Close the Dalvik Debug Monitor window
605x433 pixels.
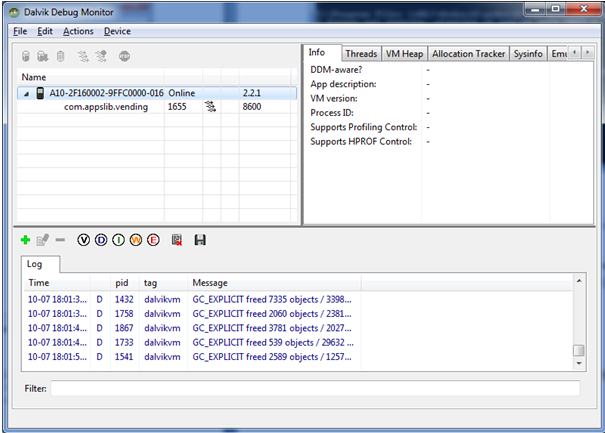pos(584,9)
